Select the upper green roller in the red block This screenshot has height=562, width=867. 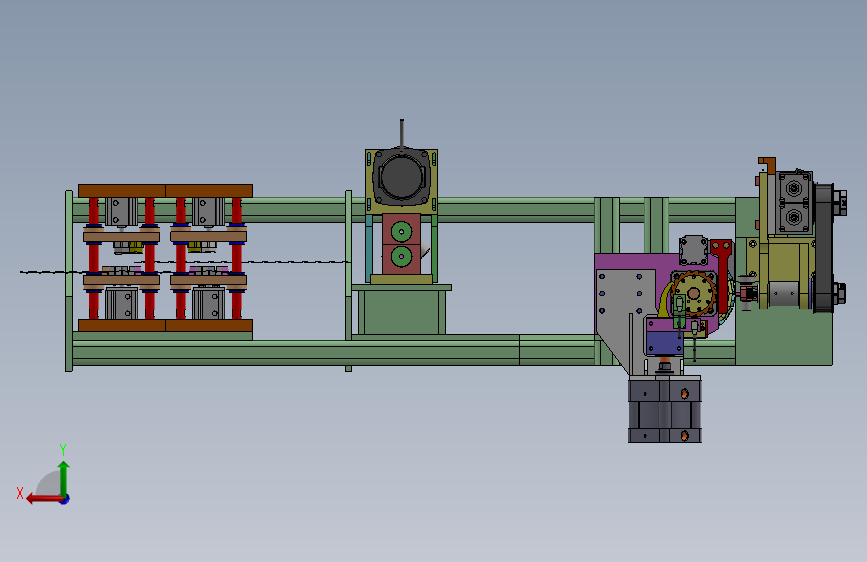point(401,232)
